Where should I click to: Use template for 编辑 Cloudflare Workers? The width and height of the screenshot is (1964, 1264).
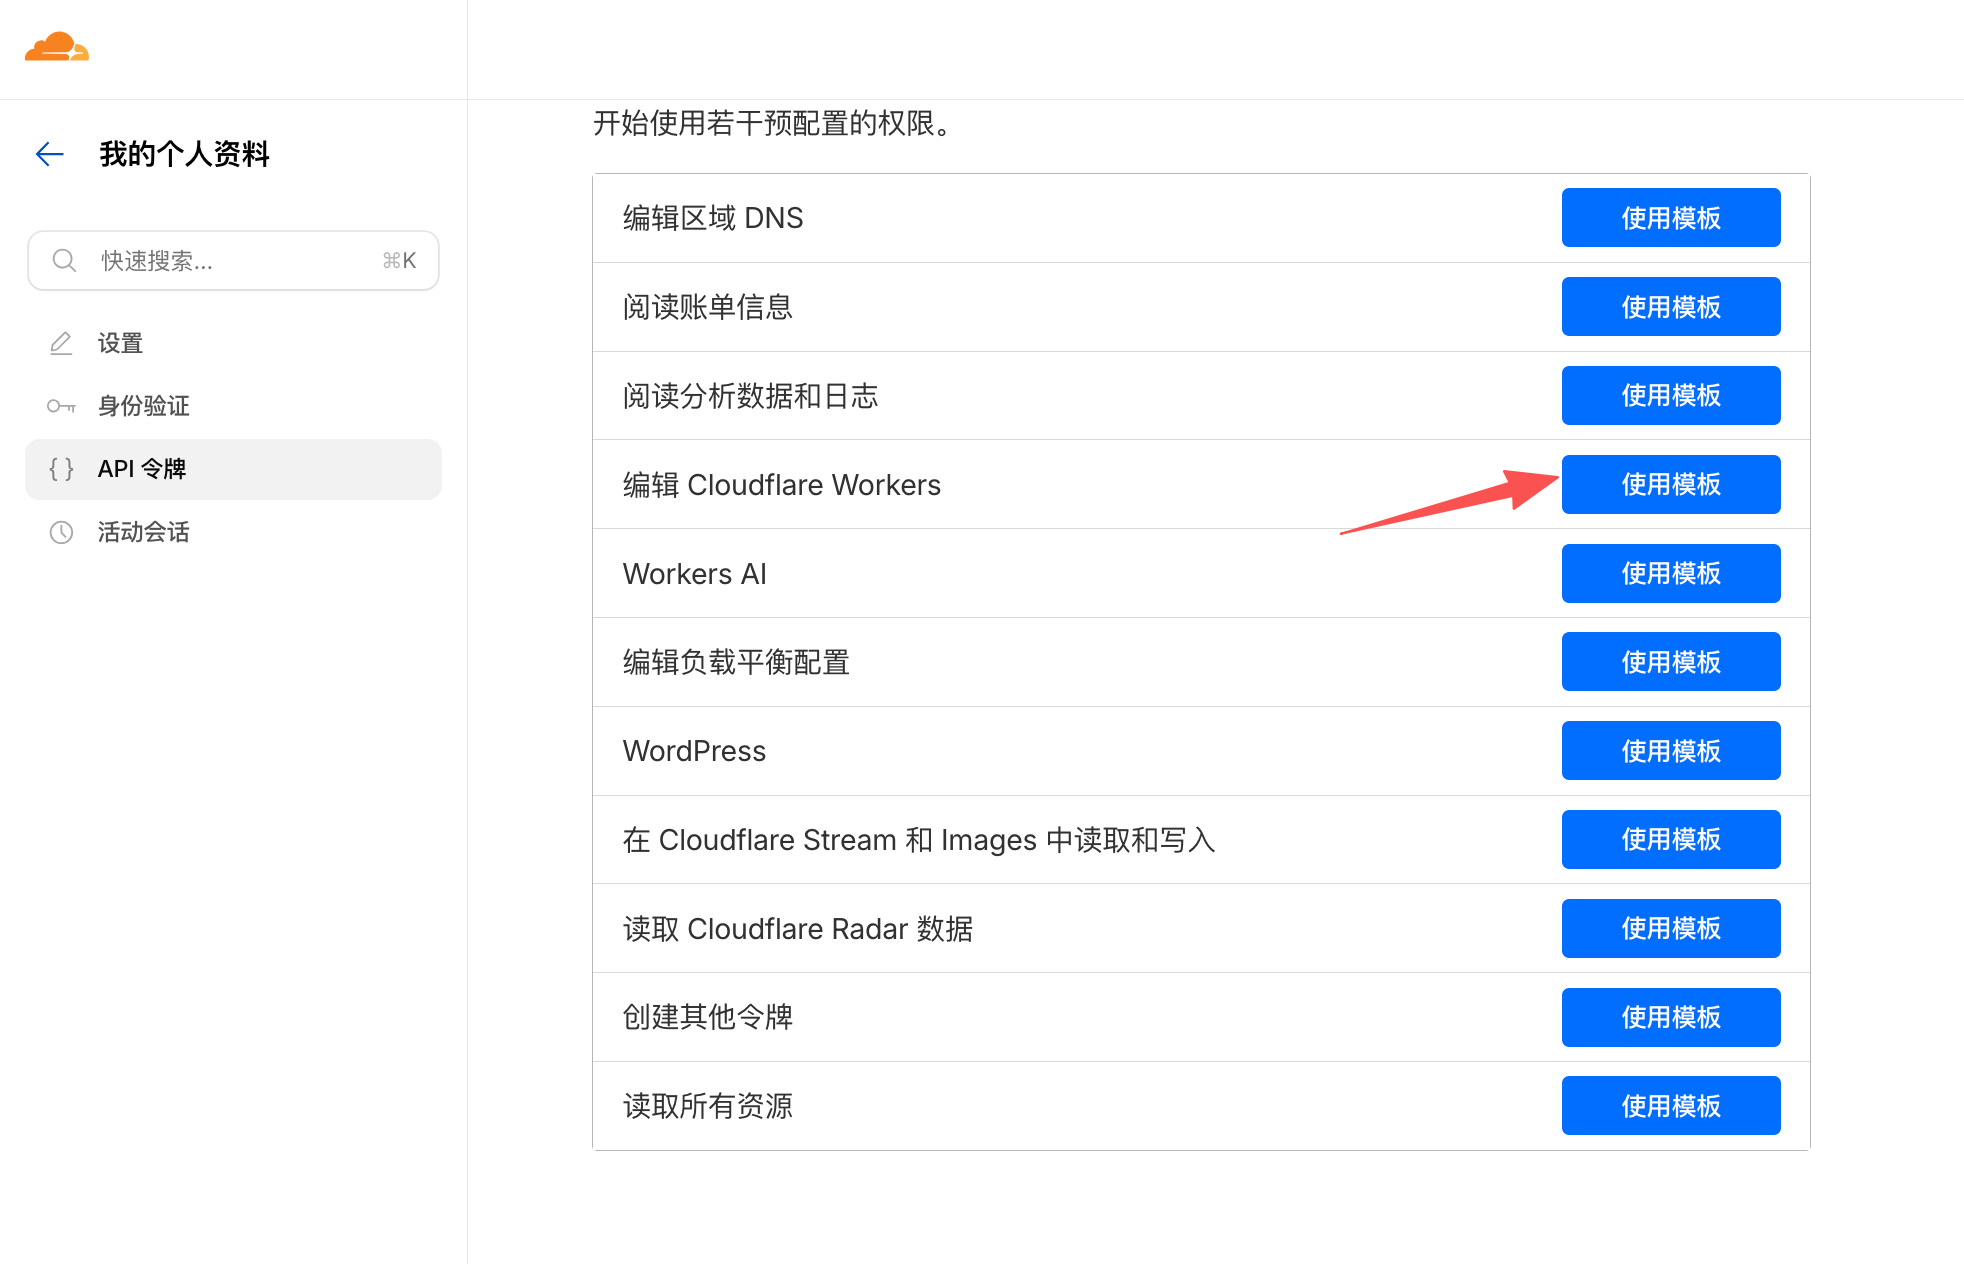click(x=1670, y=484)
